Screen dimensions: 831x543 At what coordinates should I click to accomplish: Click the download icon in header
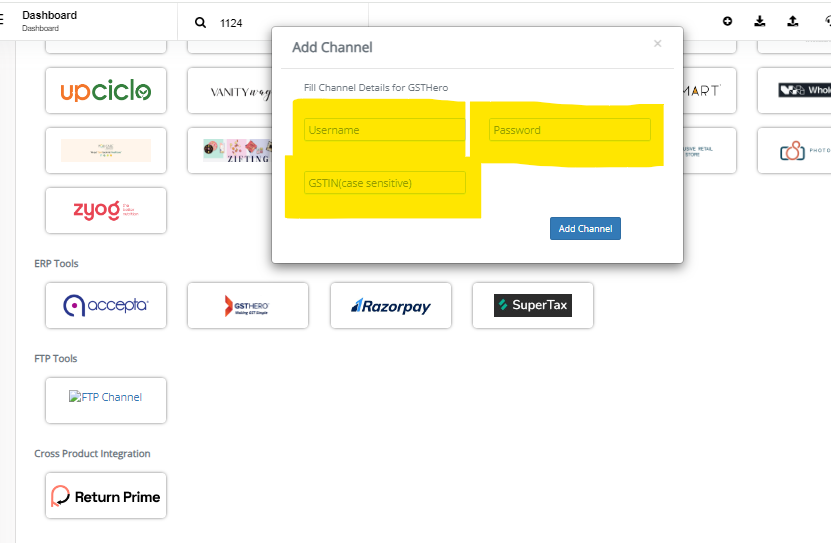[x=759, y=21]
